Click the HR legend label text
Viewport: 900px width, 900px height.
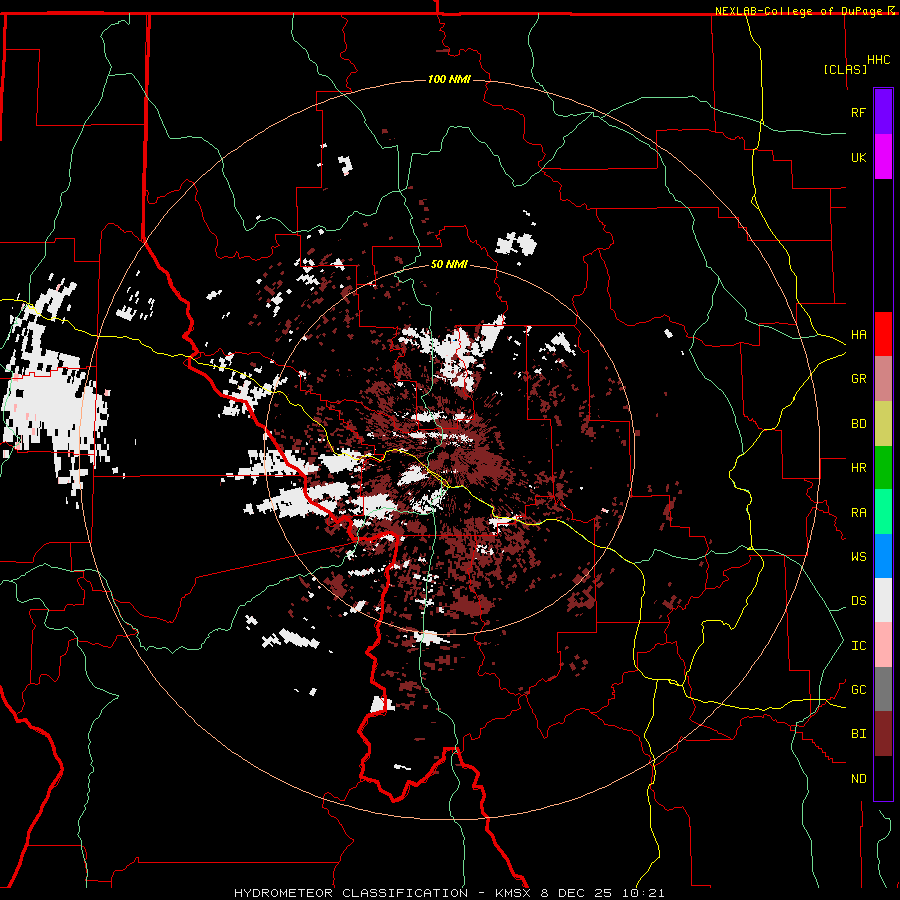(858, 468)
